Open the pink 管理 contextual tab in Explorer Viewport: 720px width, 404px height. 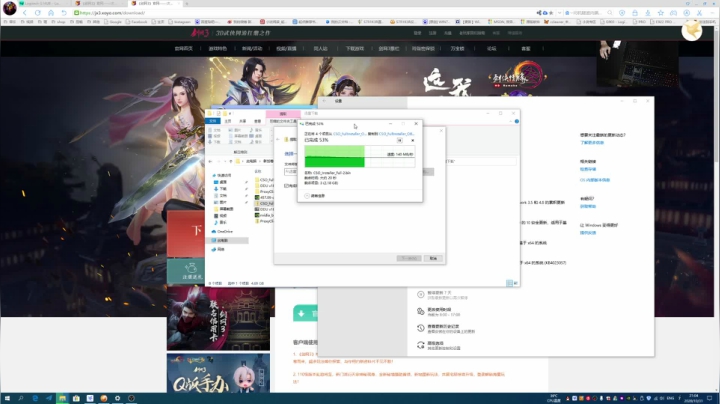pyautogui.click(x=283, y=113)
